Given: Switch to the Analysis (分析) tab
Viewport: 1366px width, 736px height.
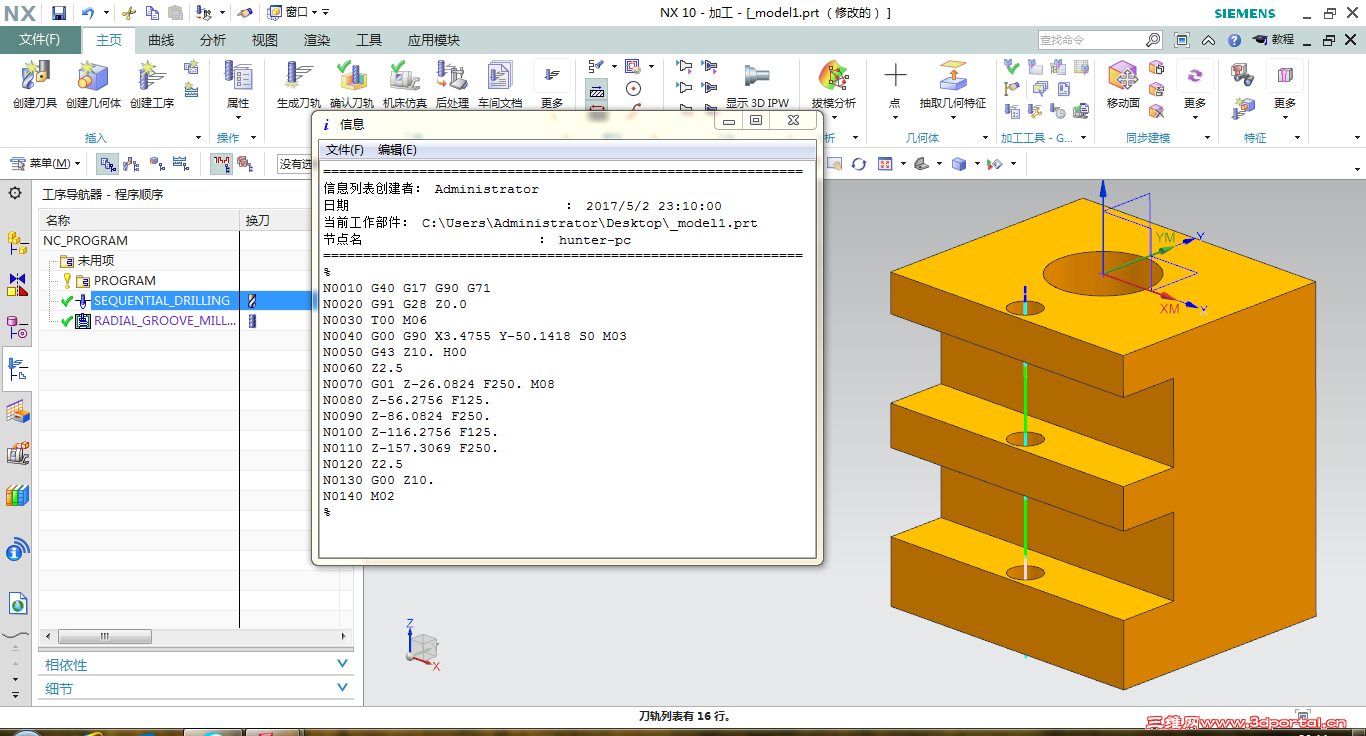Looking at the screenshot, I should pos(213,40).
